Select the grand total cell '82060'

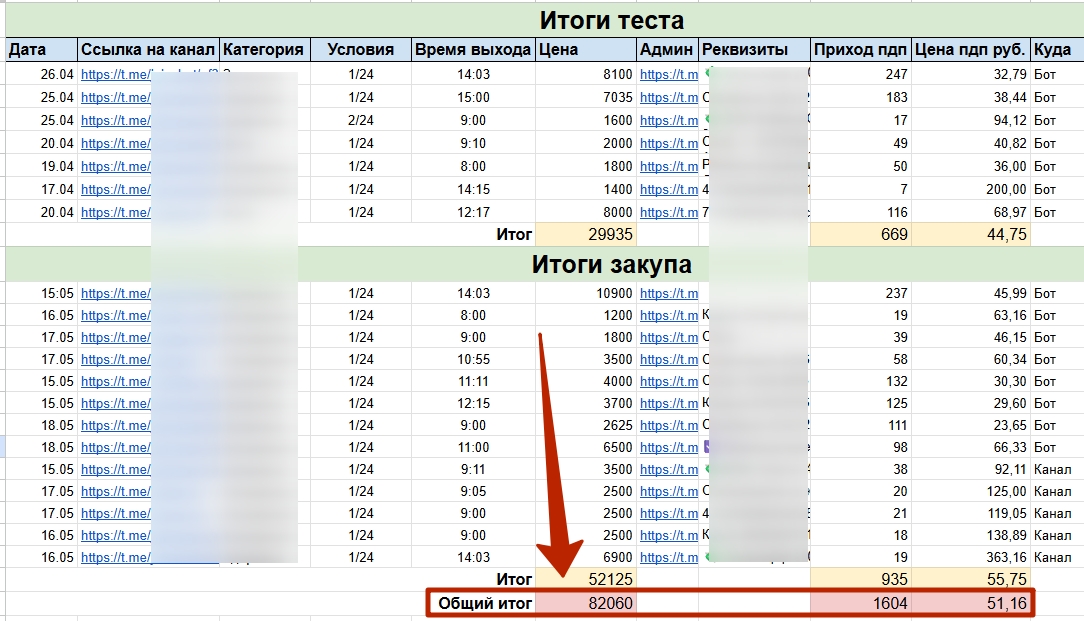tap(586, 603)
